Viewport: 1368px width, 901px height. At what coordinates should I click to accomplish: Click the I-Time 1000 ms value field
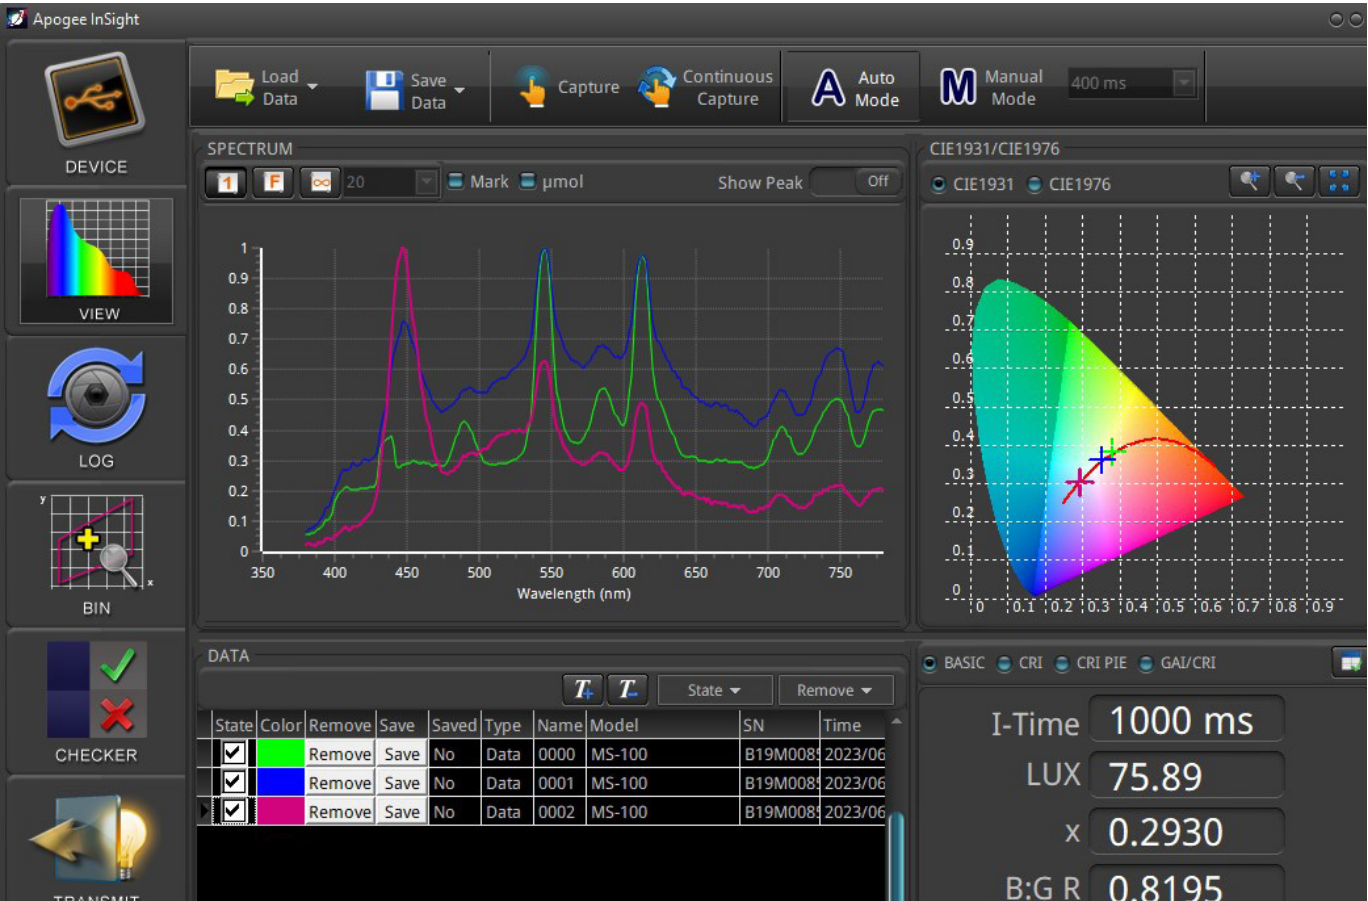tap(1186, 721)
